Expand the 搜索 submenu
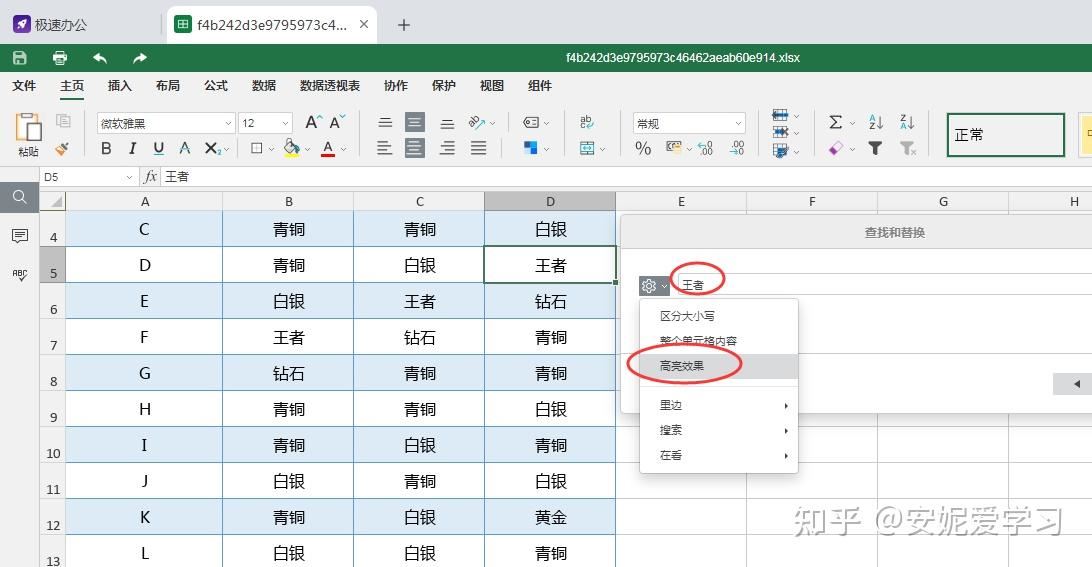 click(x=719, y=430)
